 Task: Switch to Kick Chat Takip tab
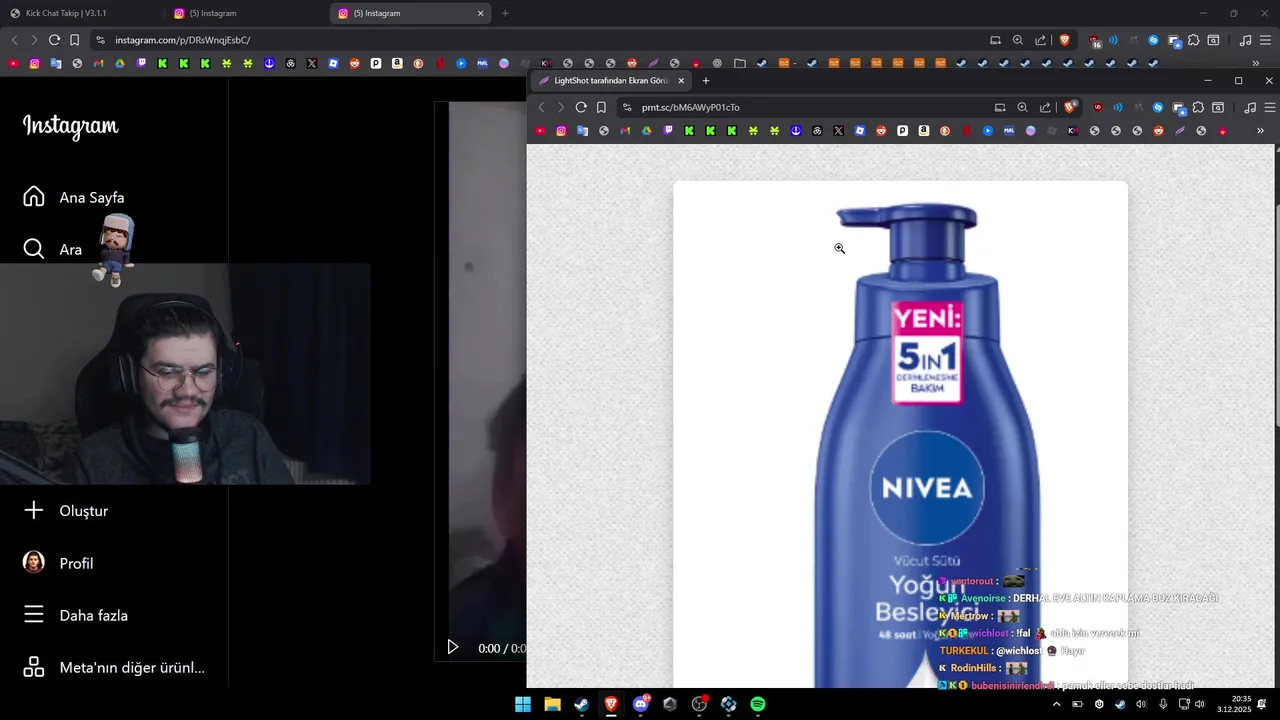(x=80, y=13)
